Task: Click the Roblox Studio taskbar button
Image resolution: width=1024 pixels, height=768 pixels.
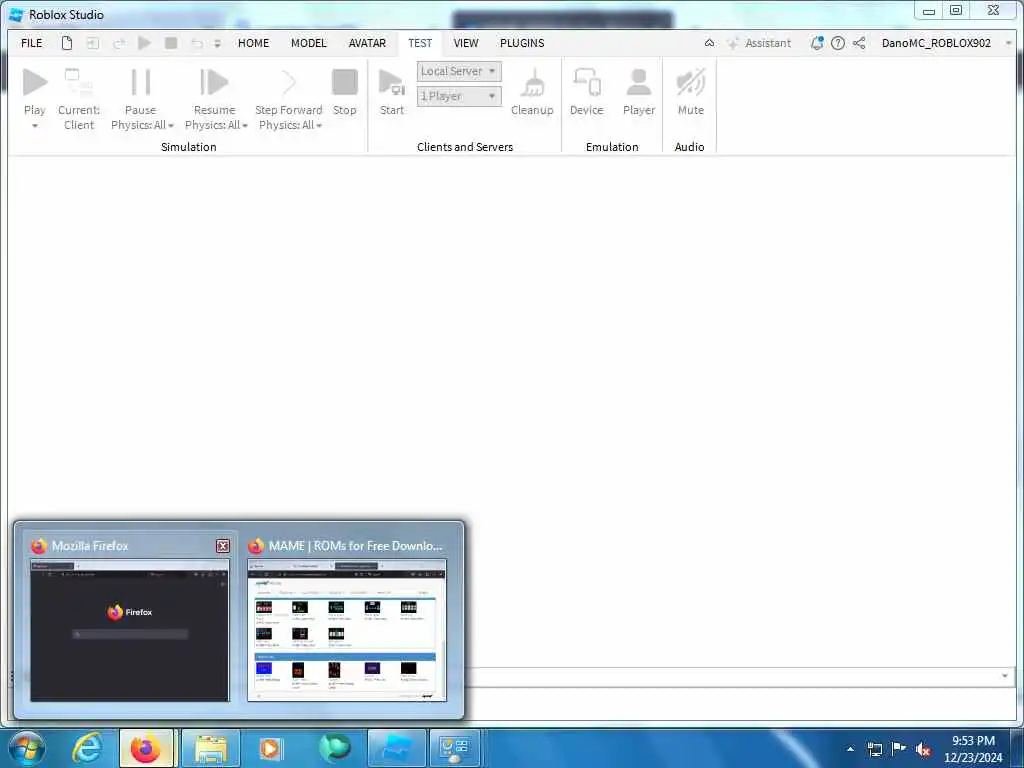Action: tap(396, 748)
